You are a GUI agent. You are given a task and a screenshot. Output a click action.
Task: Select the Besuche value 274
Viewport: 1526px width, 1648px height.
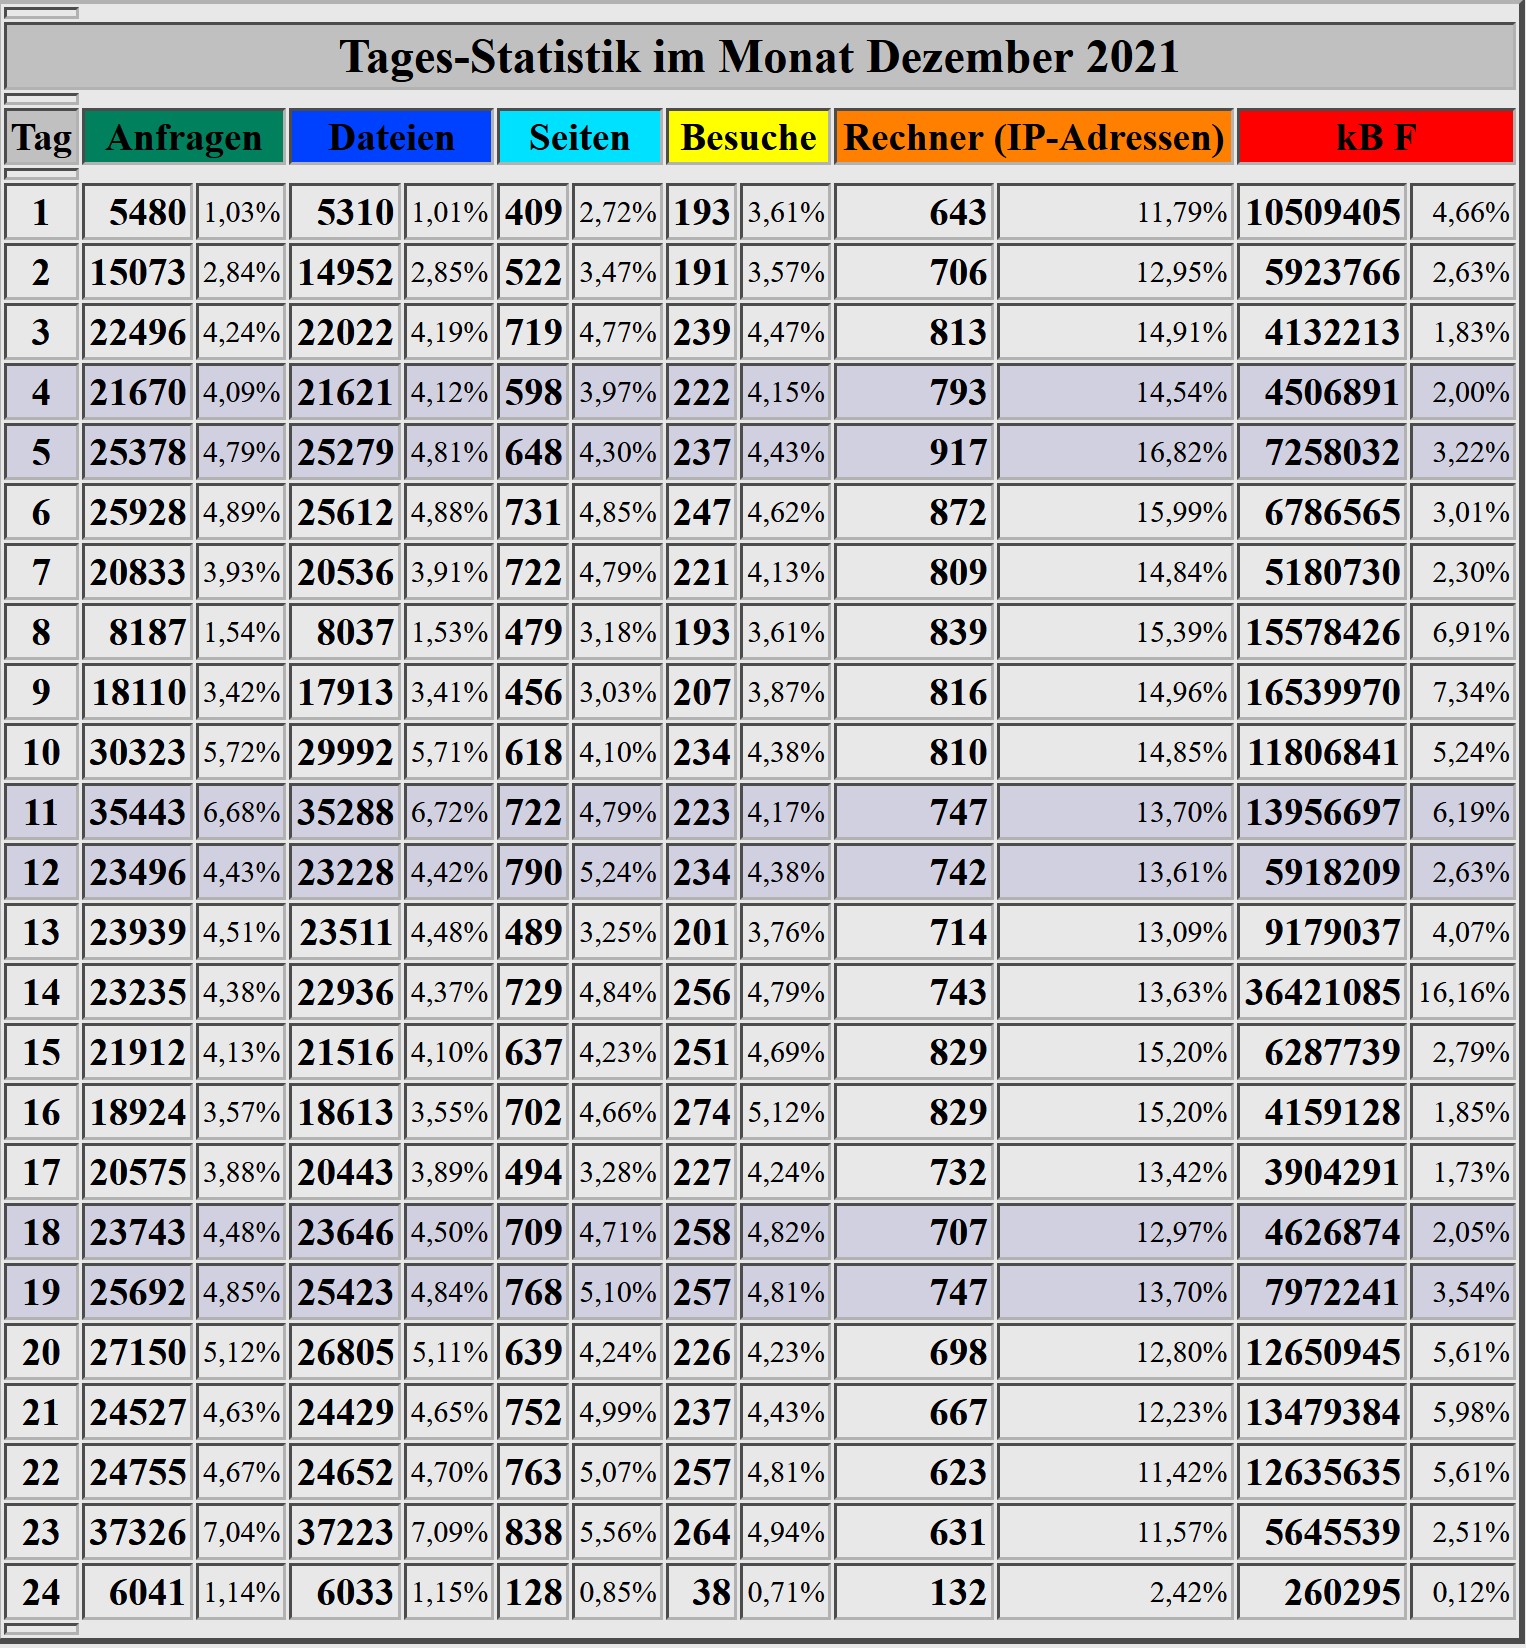[702, 1112]
